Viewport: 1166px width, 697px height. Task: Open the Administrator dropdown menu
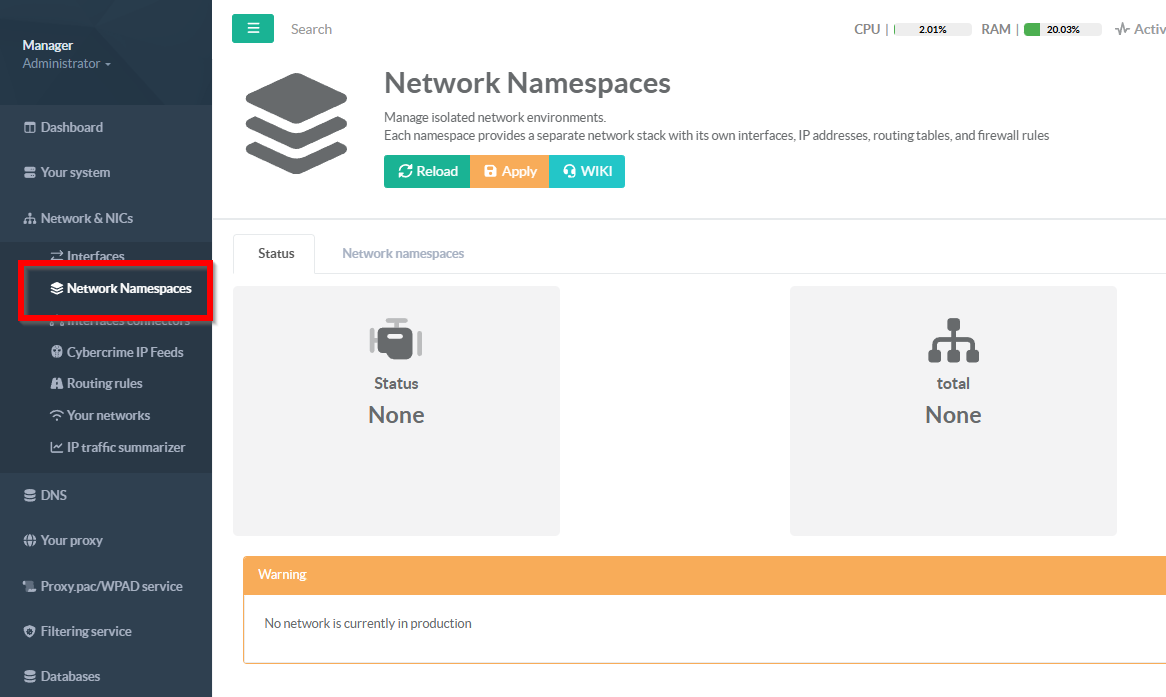pos(66,64)
